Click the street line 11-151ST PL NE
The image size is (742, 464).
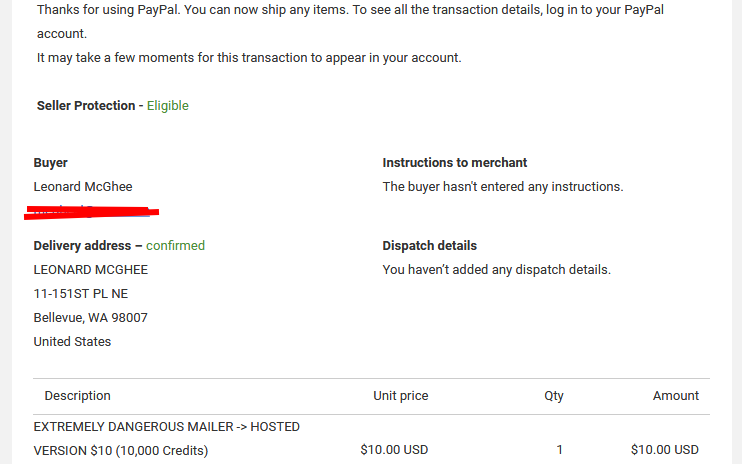80,294
